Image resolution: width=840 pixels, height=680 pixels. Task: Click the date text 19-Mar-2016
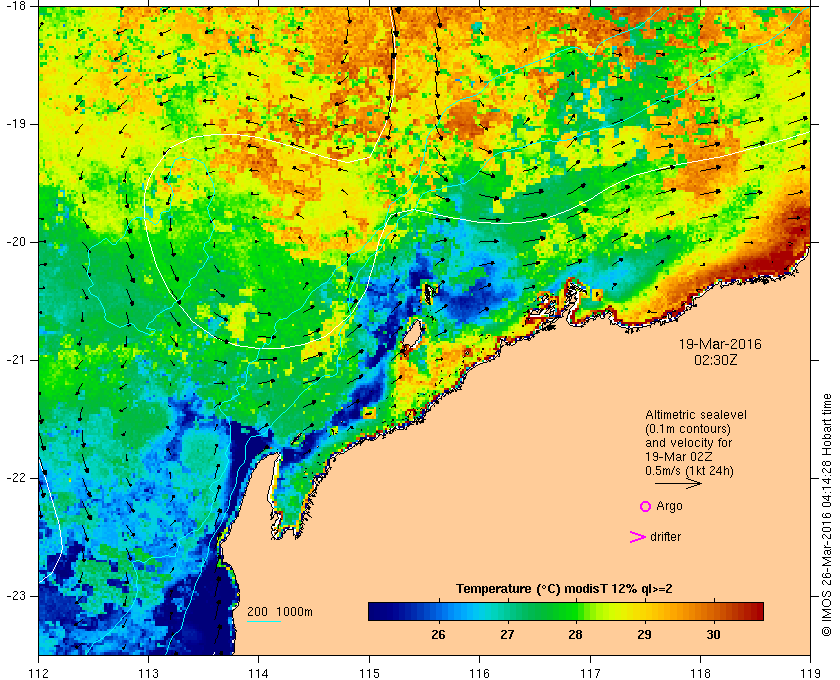click(720, 344)
